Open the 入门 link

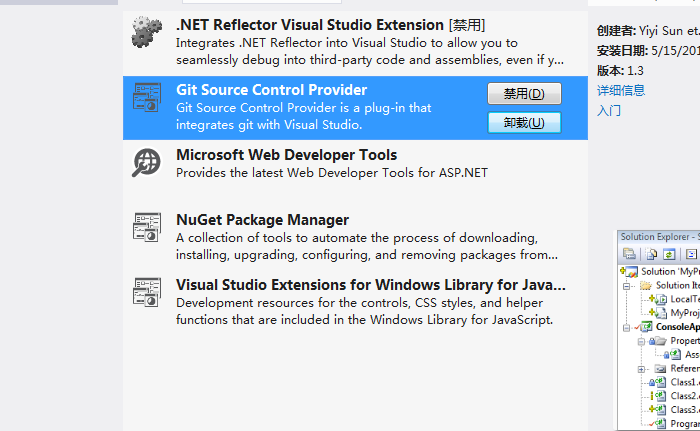coord(608,110)
